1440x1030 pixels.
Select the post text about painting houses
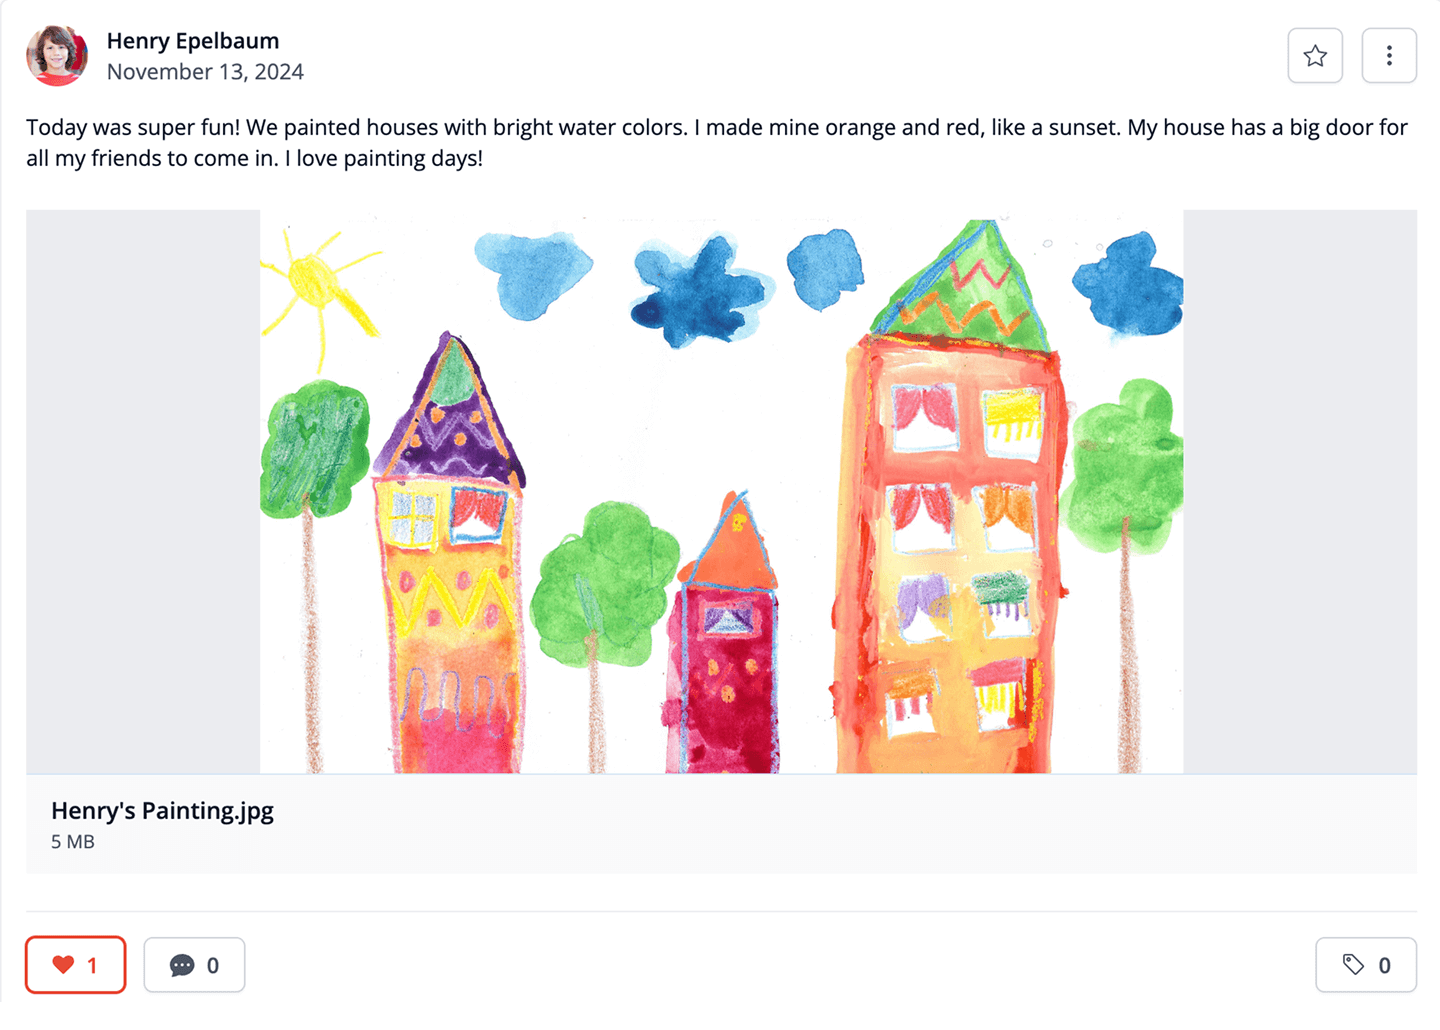(x=717, y=143)
